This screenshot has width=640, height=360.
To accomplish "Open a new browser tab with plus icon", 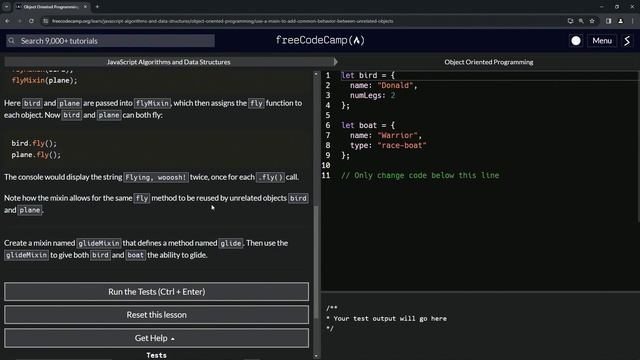I will point(97,7).
